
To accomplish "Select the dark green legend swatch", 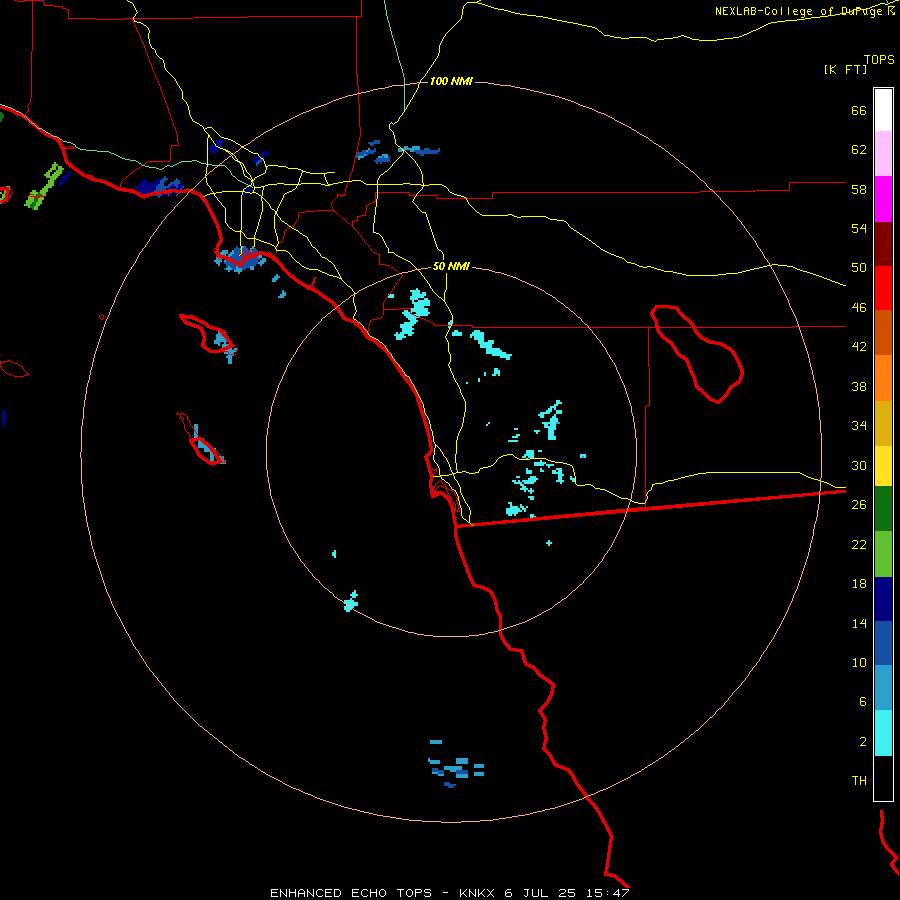I will [x=883, y=509].
